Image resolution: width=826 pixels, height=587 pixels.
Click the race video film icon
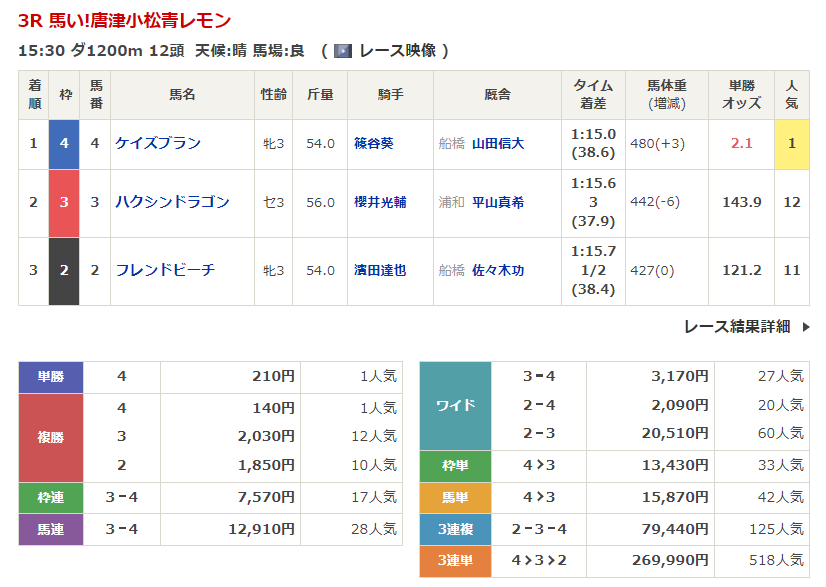pyautogui.click(x=343, y=51)
